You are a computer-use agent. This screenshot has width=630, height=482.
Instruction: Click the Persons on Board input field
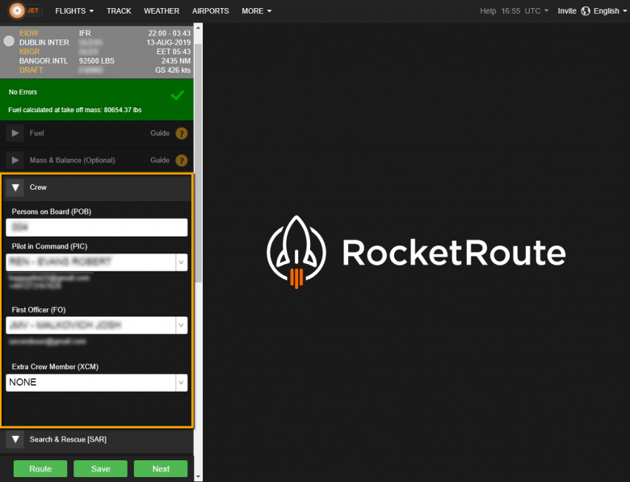tap(96, 227)
